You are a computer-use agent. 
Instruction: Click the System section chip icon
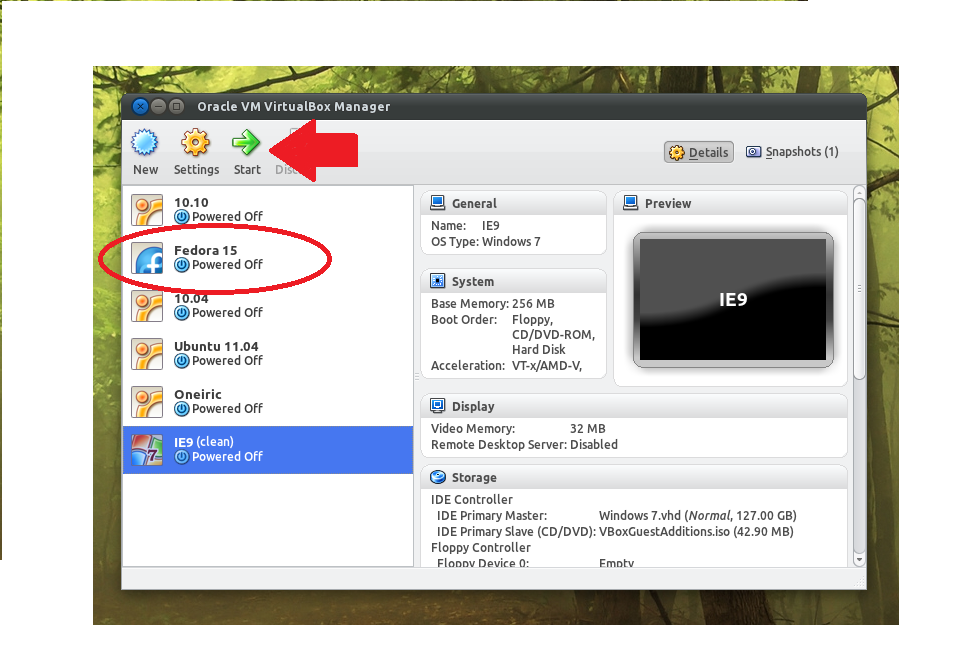(x=438, y=281)
